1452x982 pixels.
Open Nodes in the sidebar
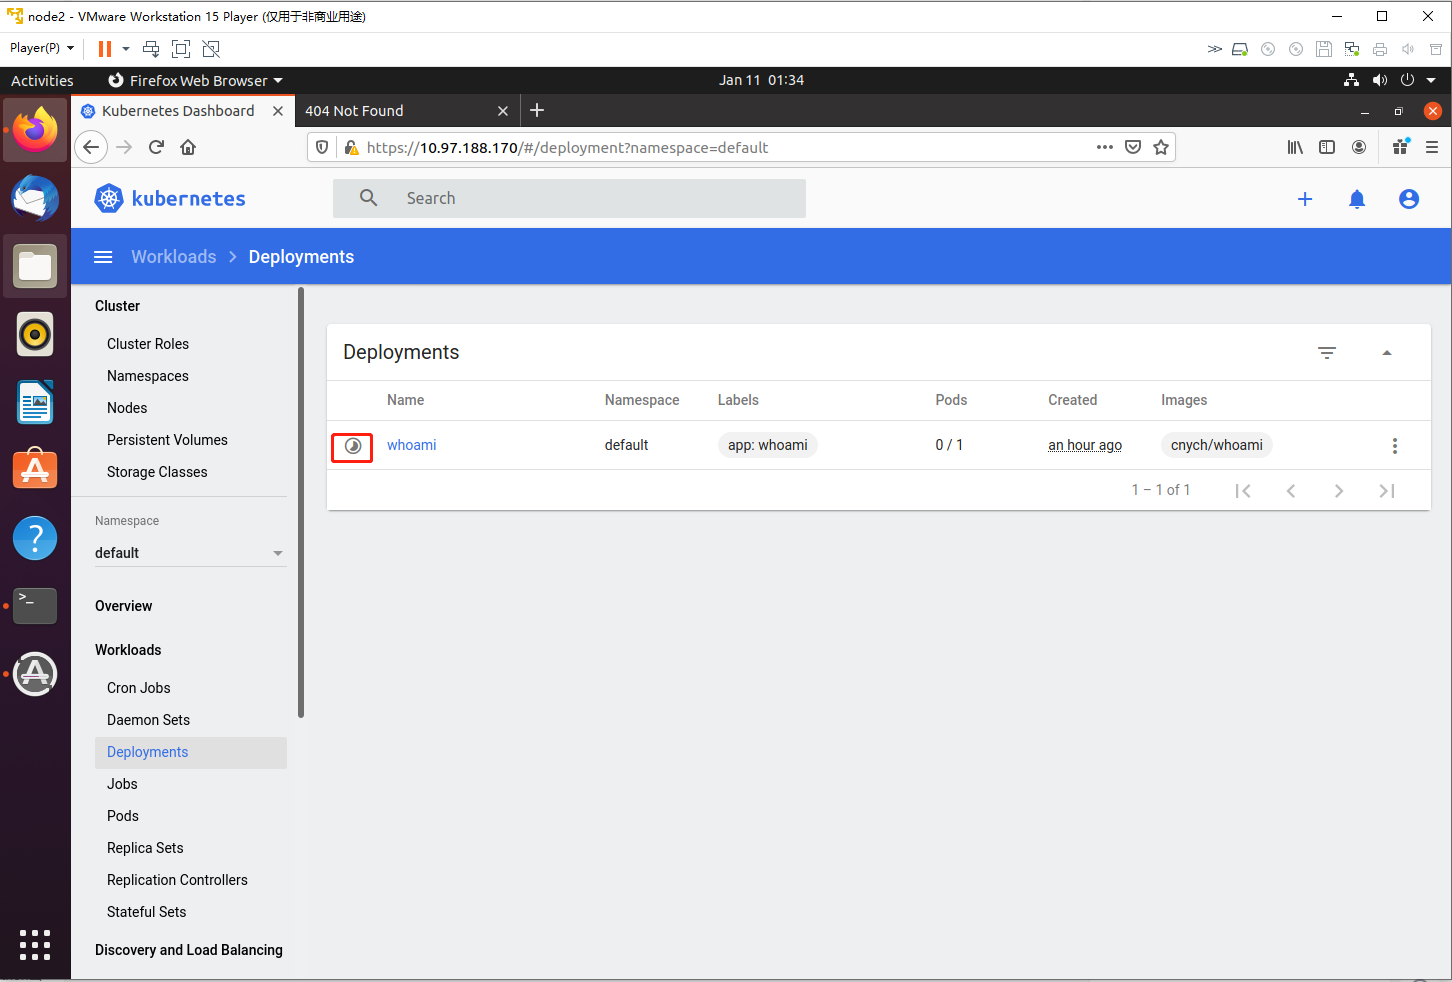click(127, 408)
